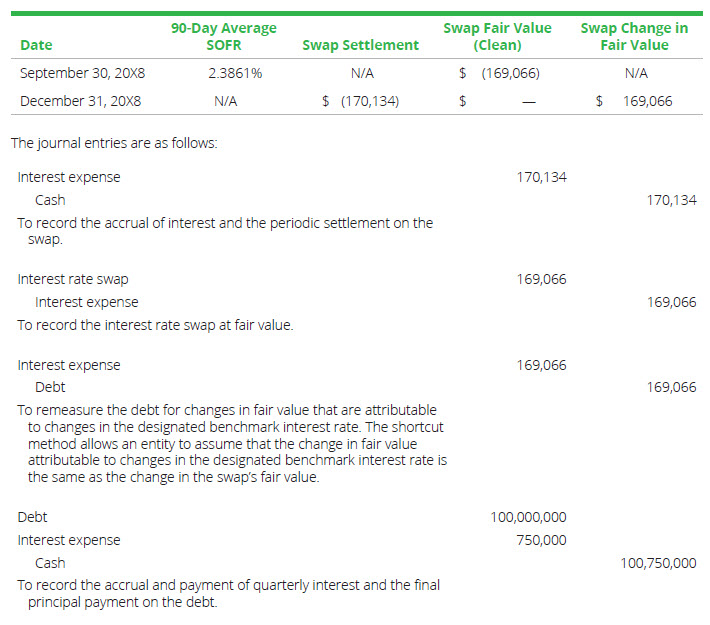Click the 100,750,000 cash credit amount
This screenshot has width=710, height=625.
click(658, 563)
